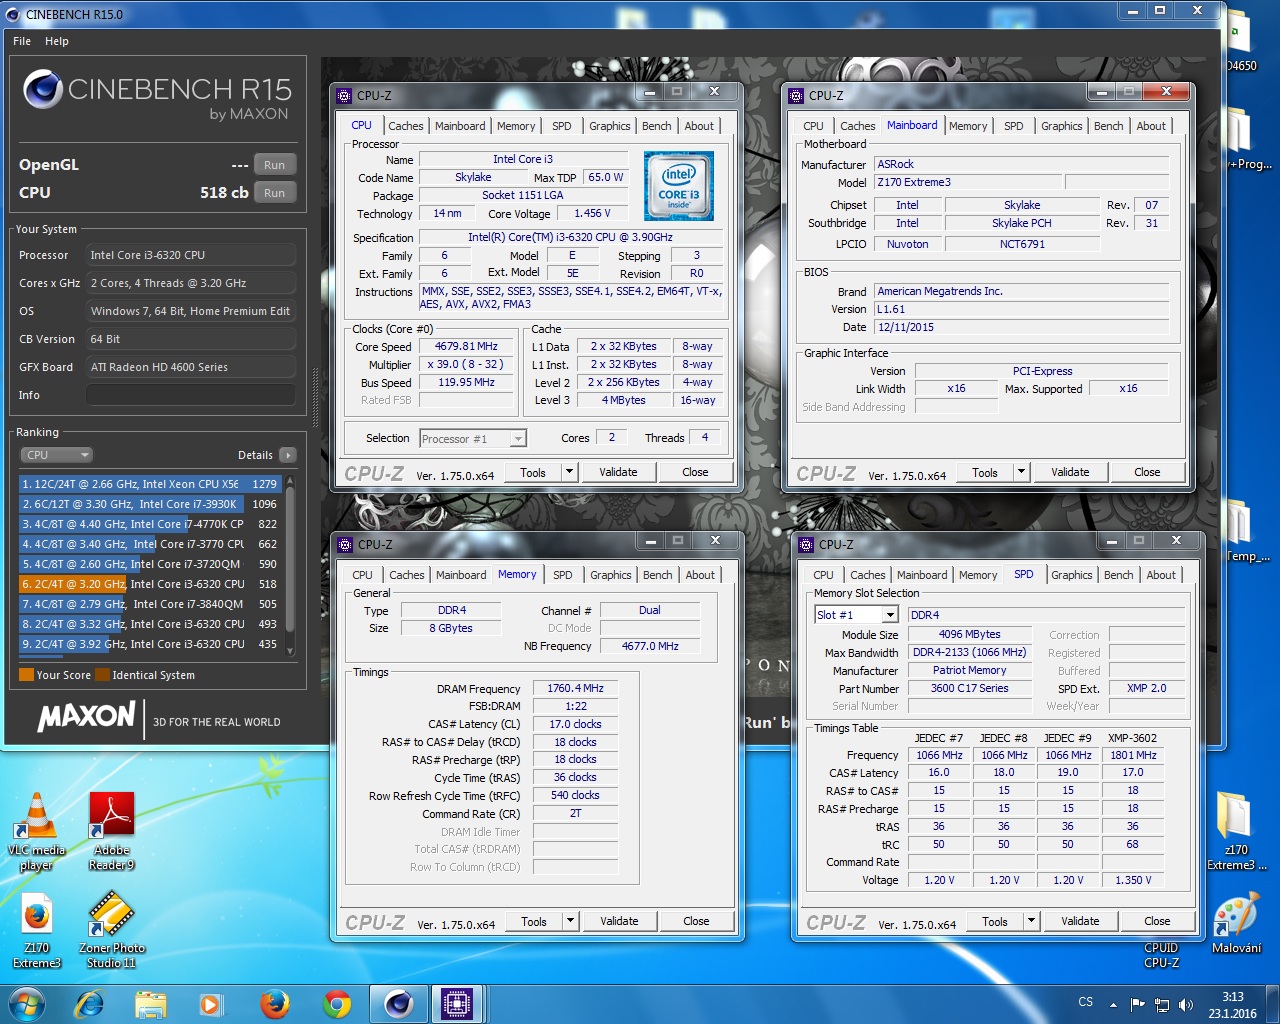Image resolution: width=1280 pixels, height=1024 pixels.
Task: Select highlighted ranking row scoring 518
Action: pos(149,584)
